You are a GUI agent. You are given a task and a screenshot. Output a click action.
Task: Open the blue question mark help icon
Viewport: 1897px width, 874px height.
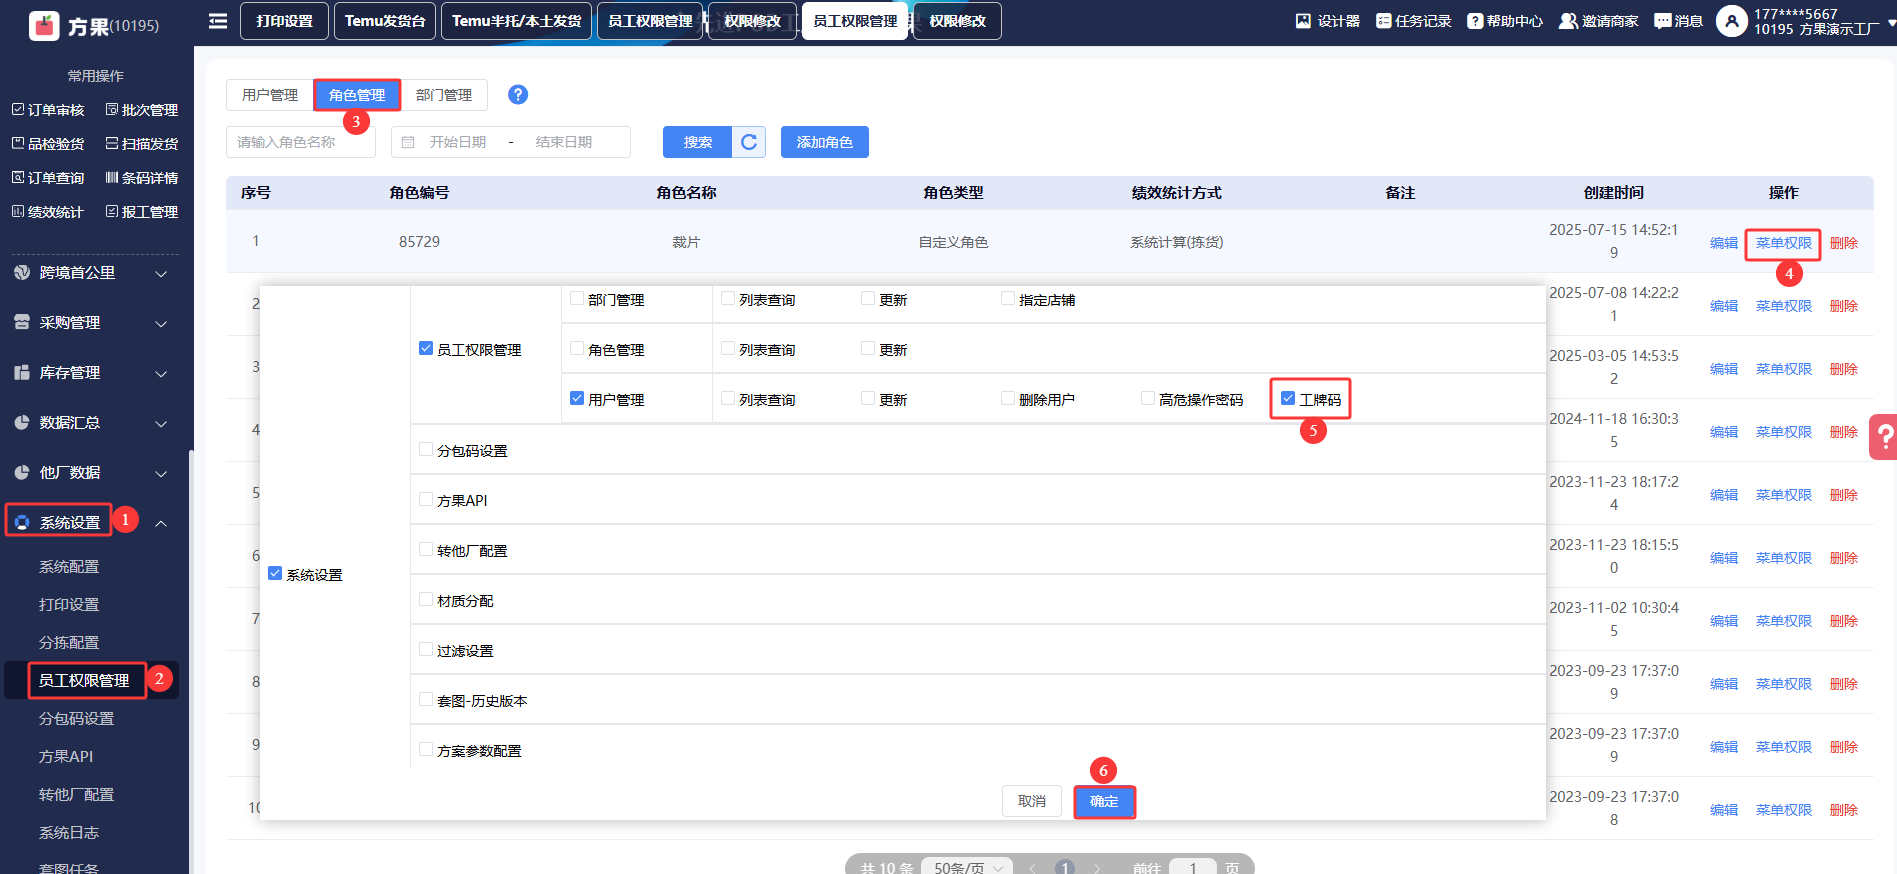point(517,95)
